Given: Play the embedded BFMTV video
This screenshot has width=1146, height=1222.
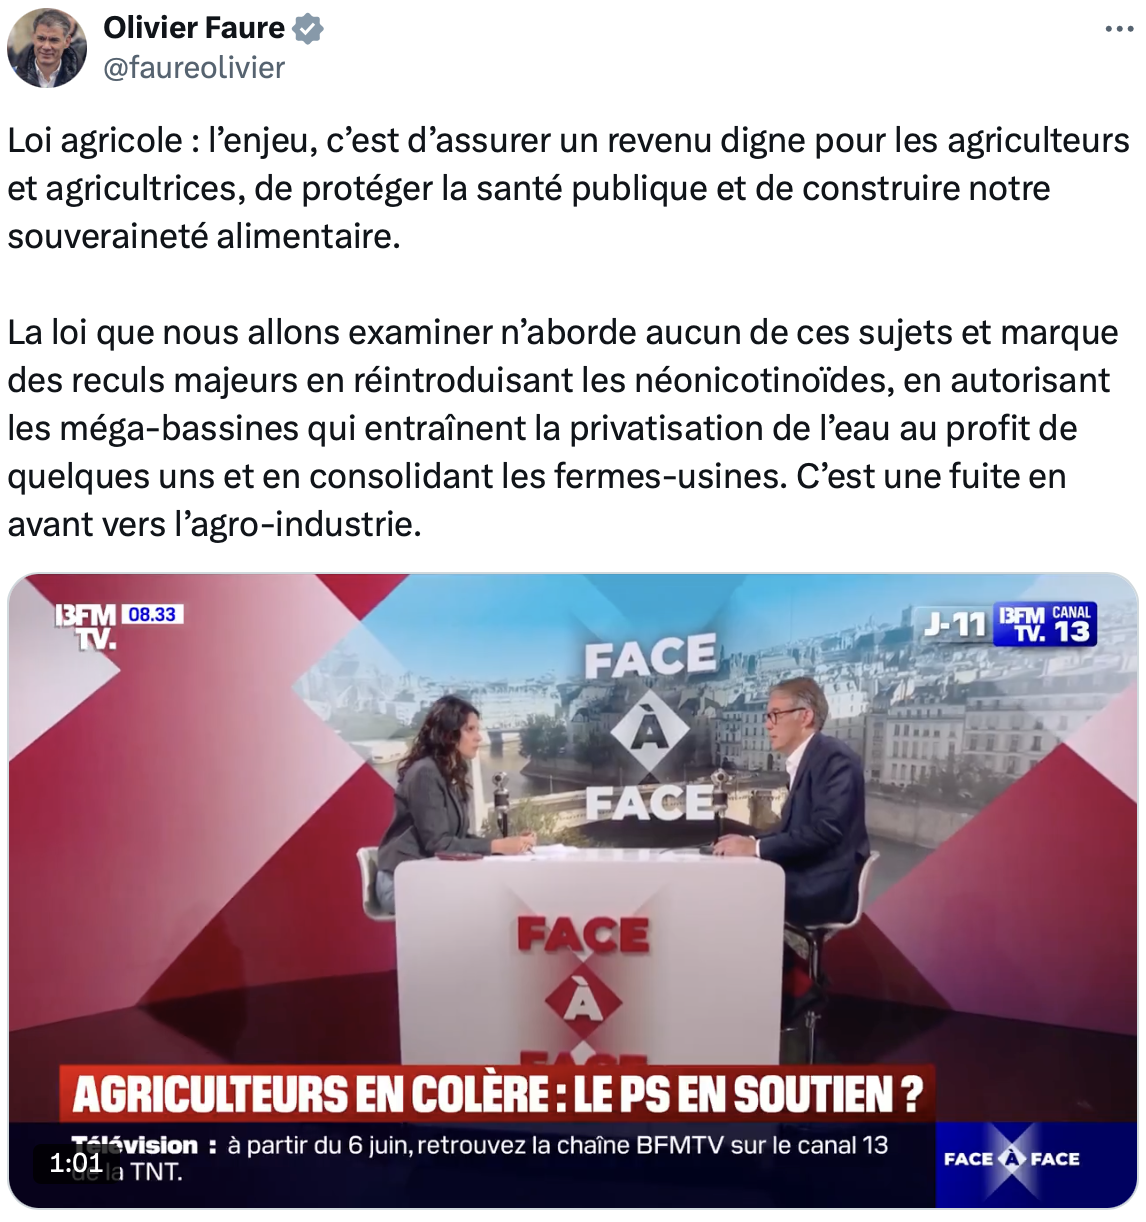Looking at the screenshot, I should [573, 890].
